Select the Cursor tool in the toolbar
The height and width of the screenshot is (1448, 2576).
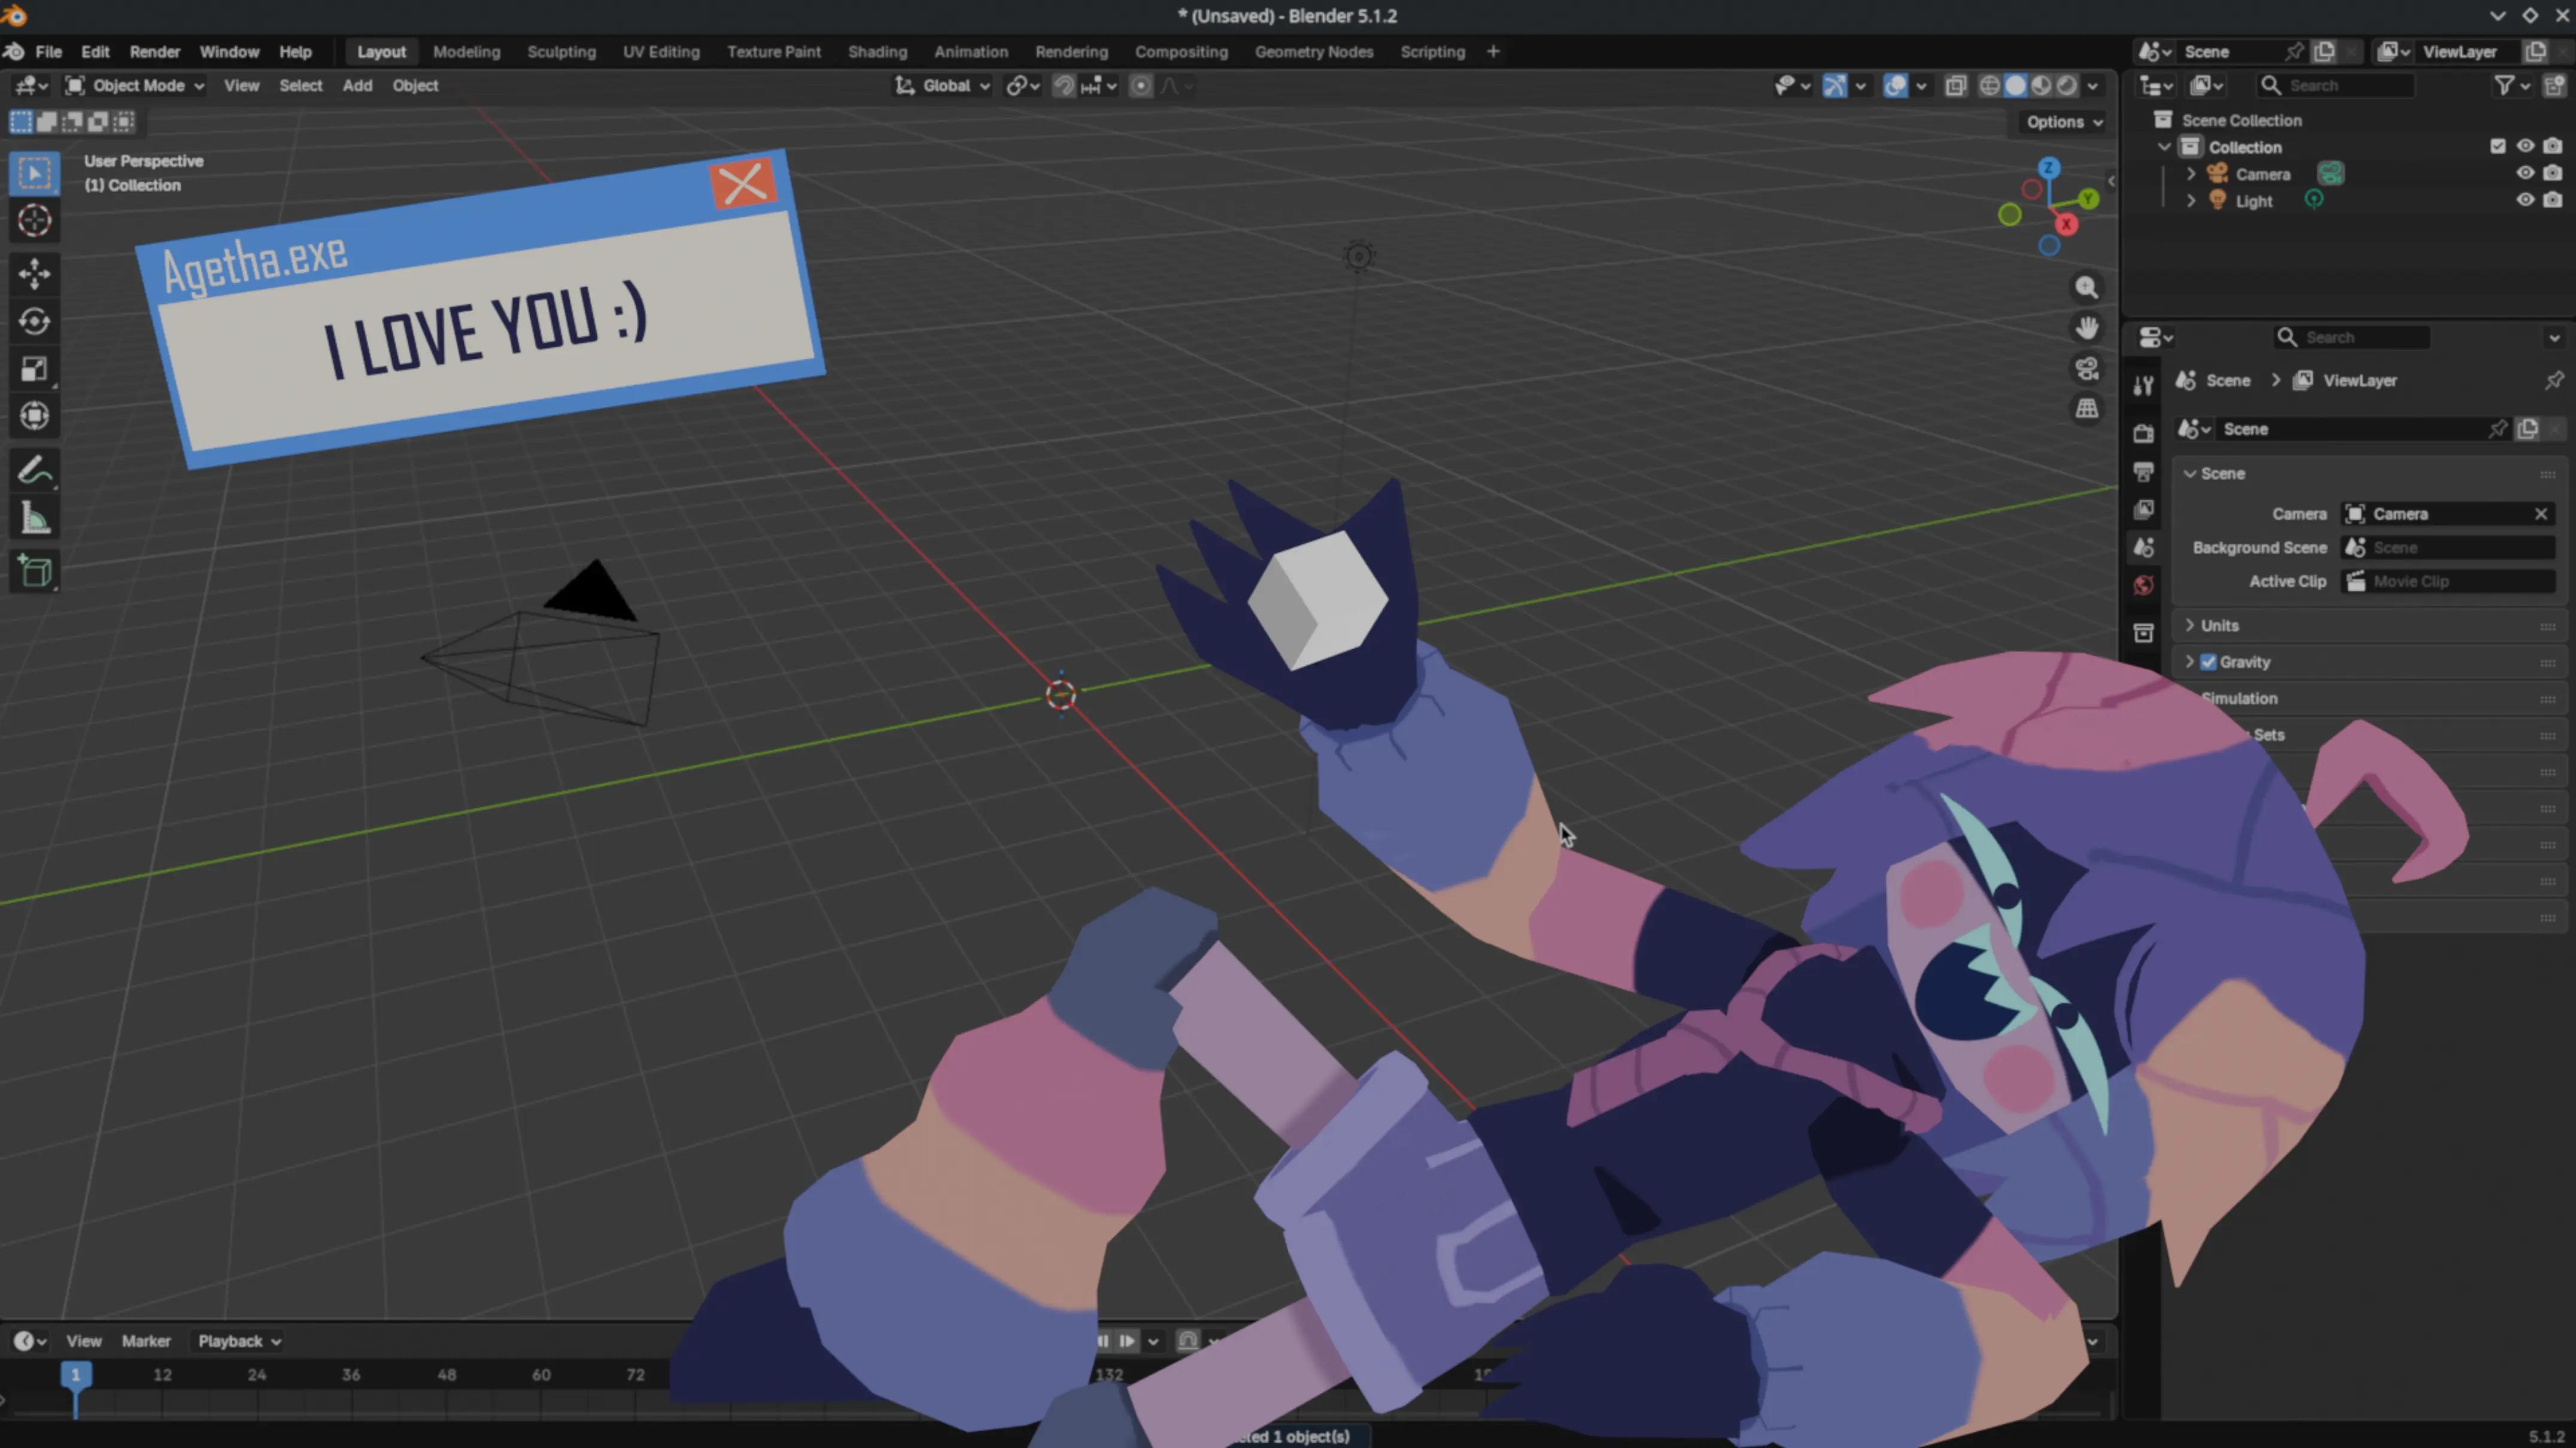tap(34, 220)
